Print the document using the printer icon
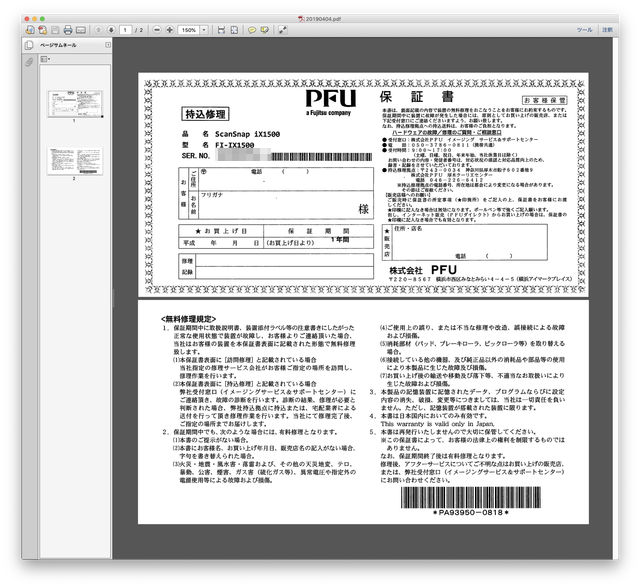Viewport: 640px width, 588px height. click(68, 30)
